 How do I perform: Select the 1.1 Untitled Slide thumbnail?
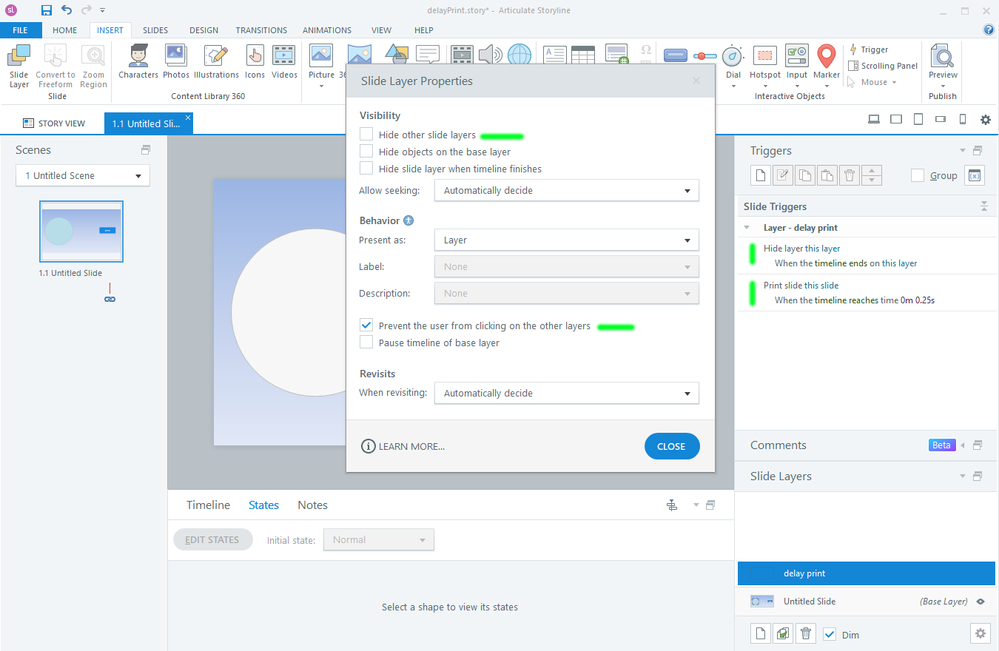tap(81, 232)
